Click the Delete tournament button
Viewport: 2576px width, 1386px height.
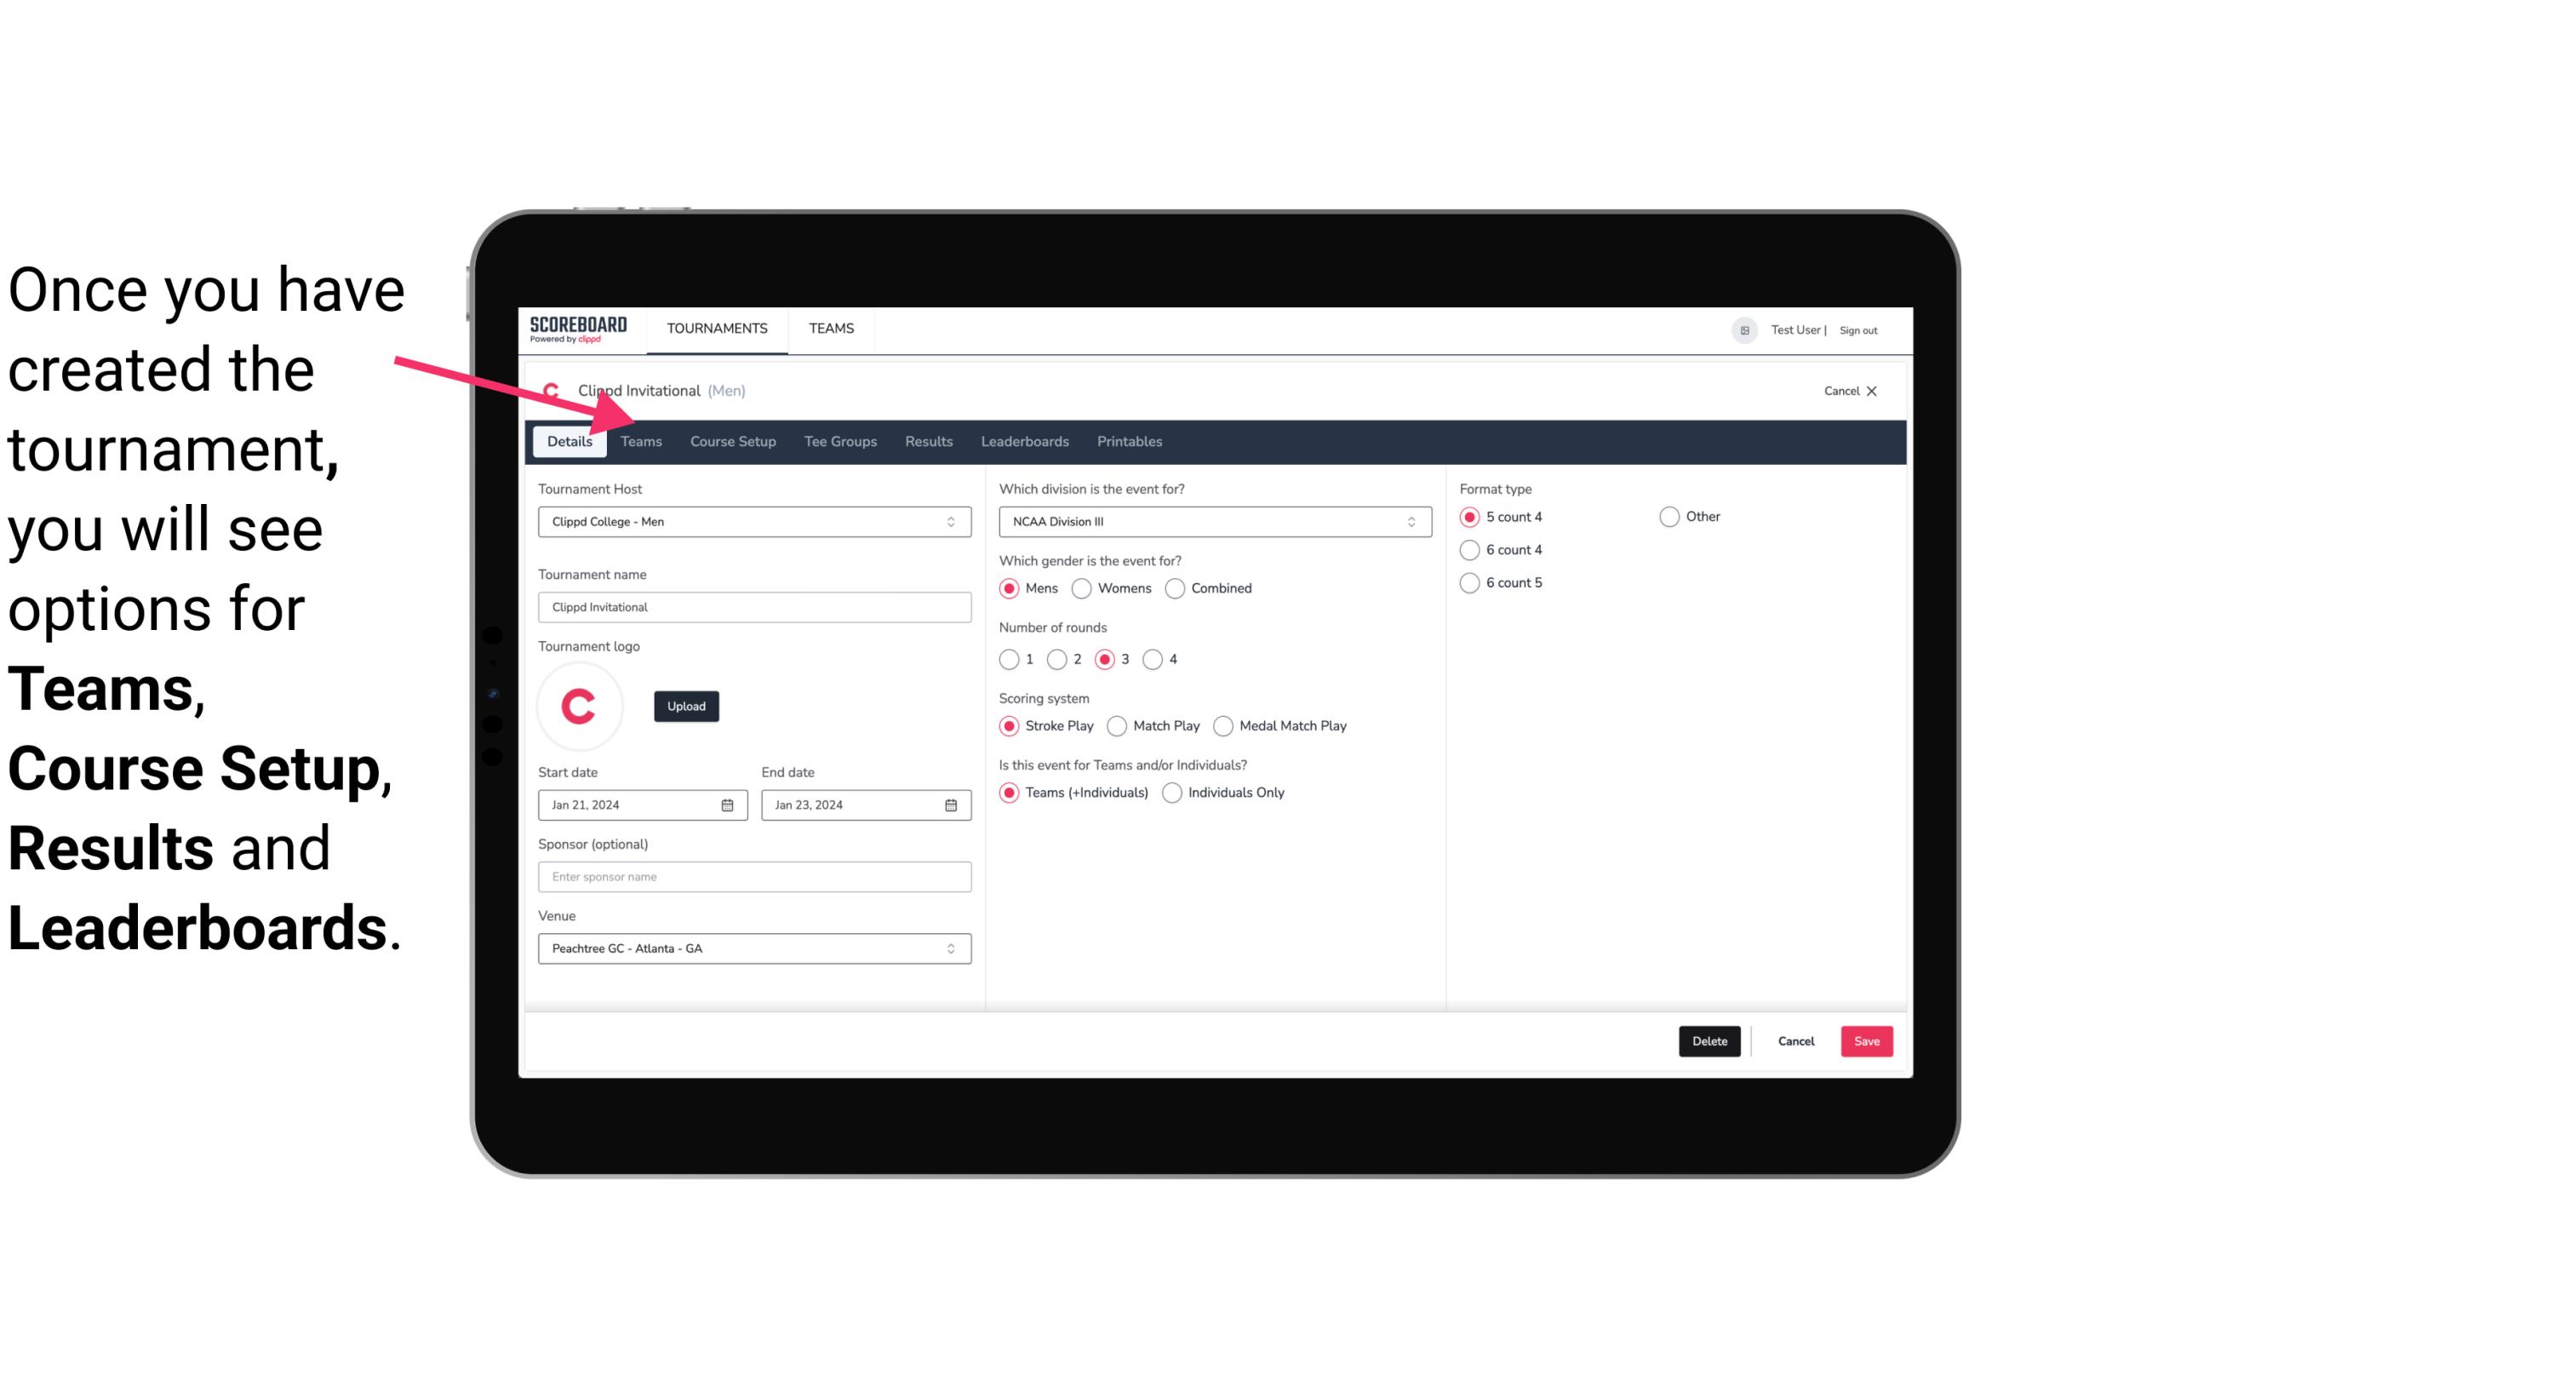pos(1708,1041)
